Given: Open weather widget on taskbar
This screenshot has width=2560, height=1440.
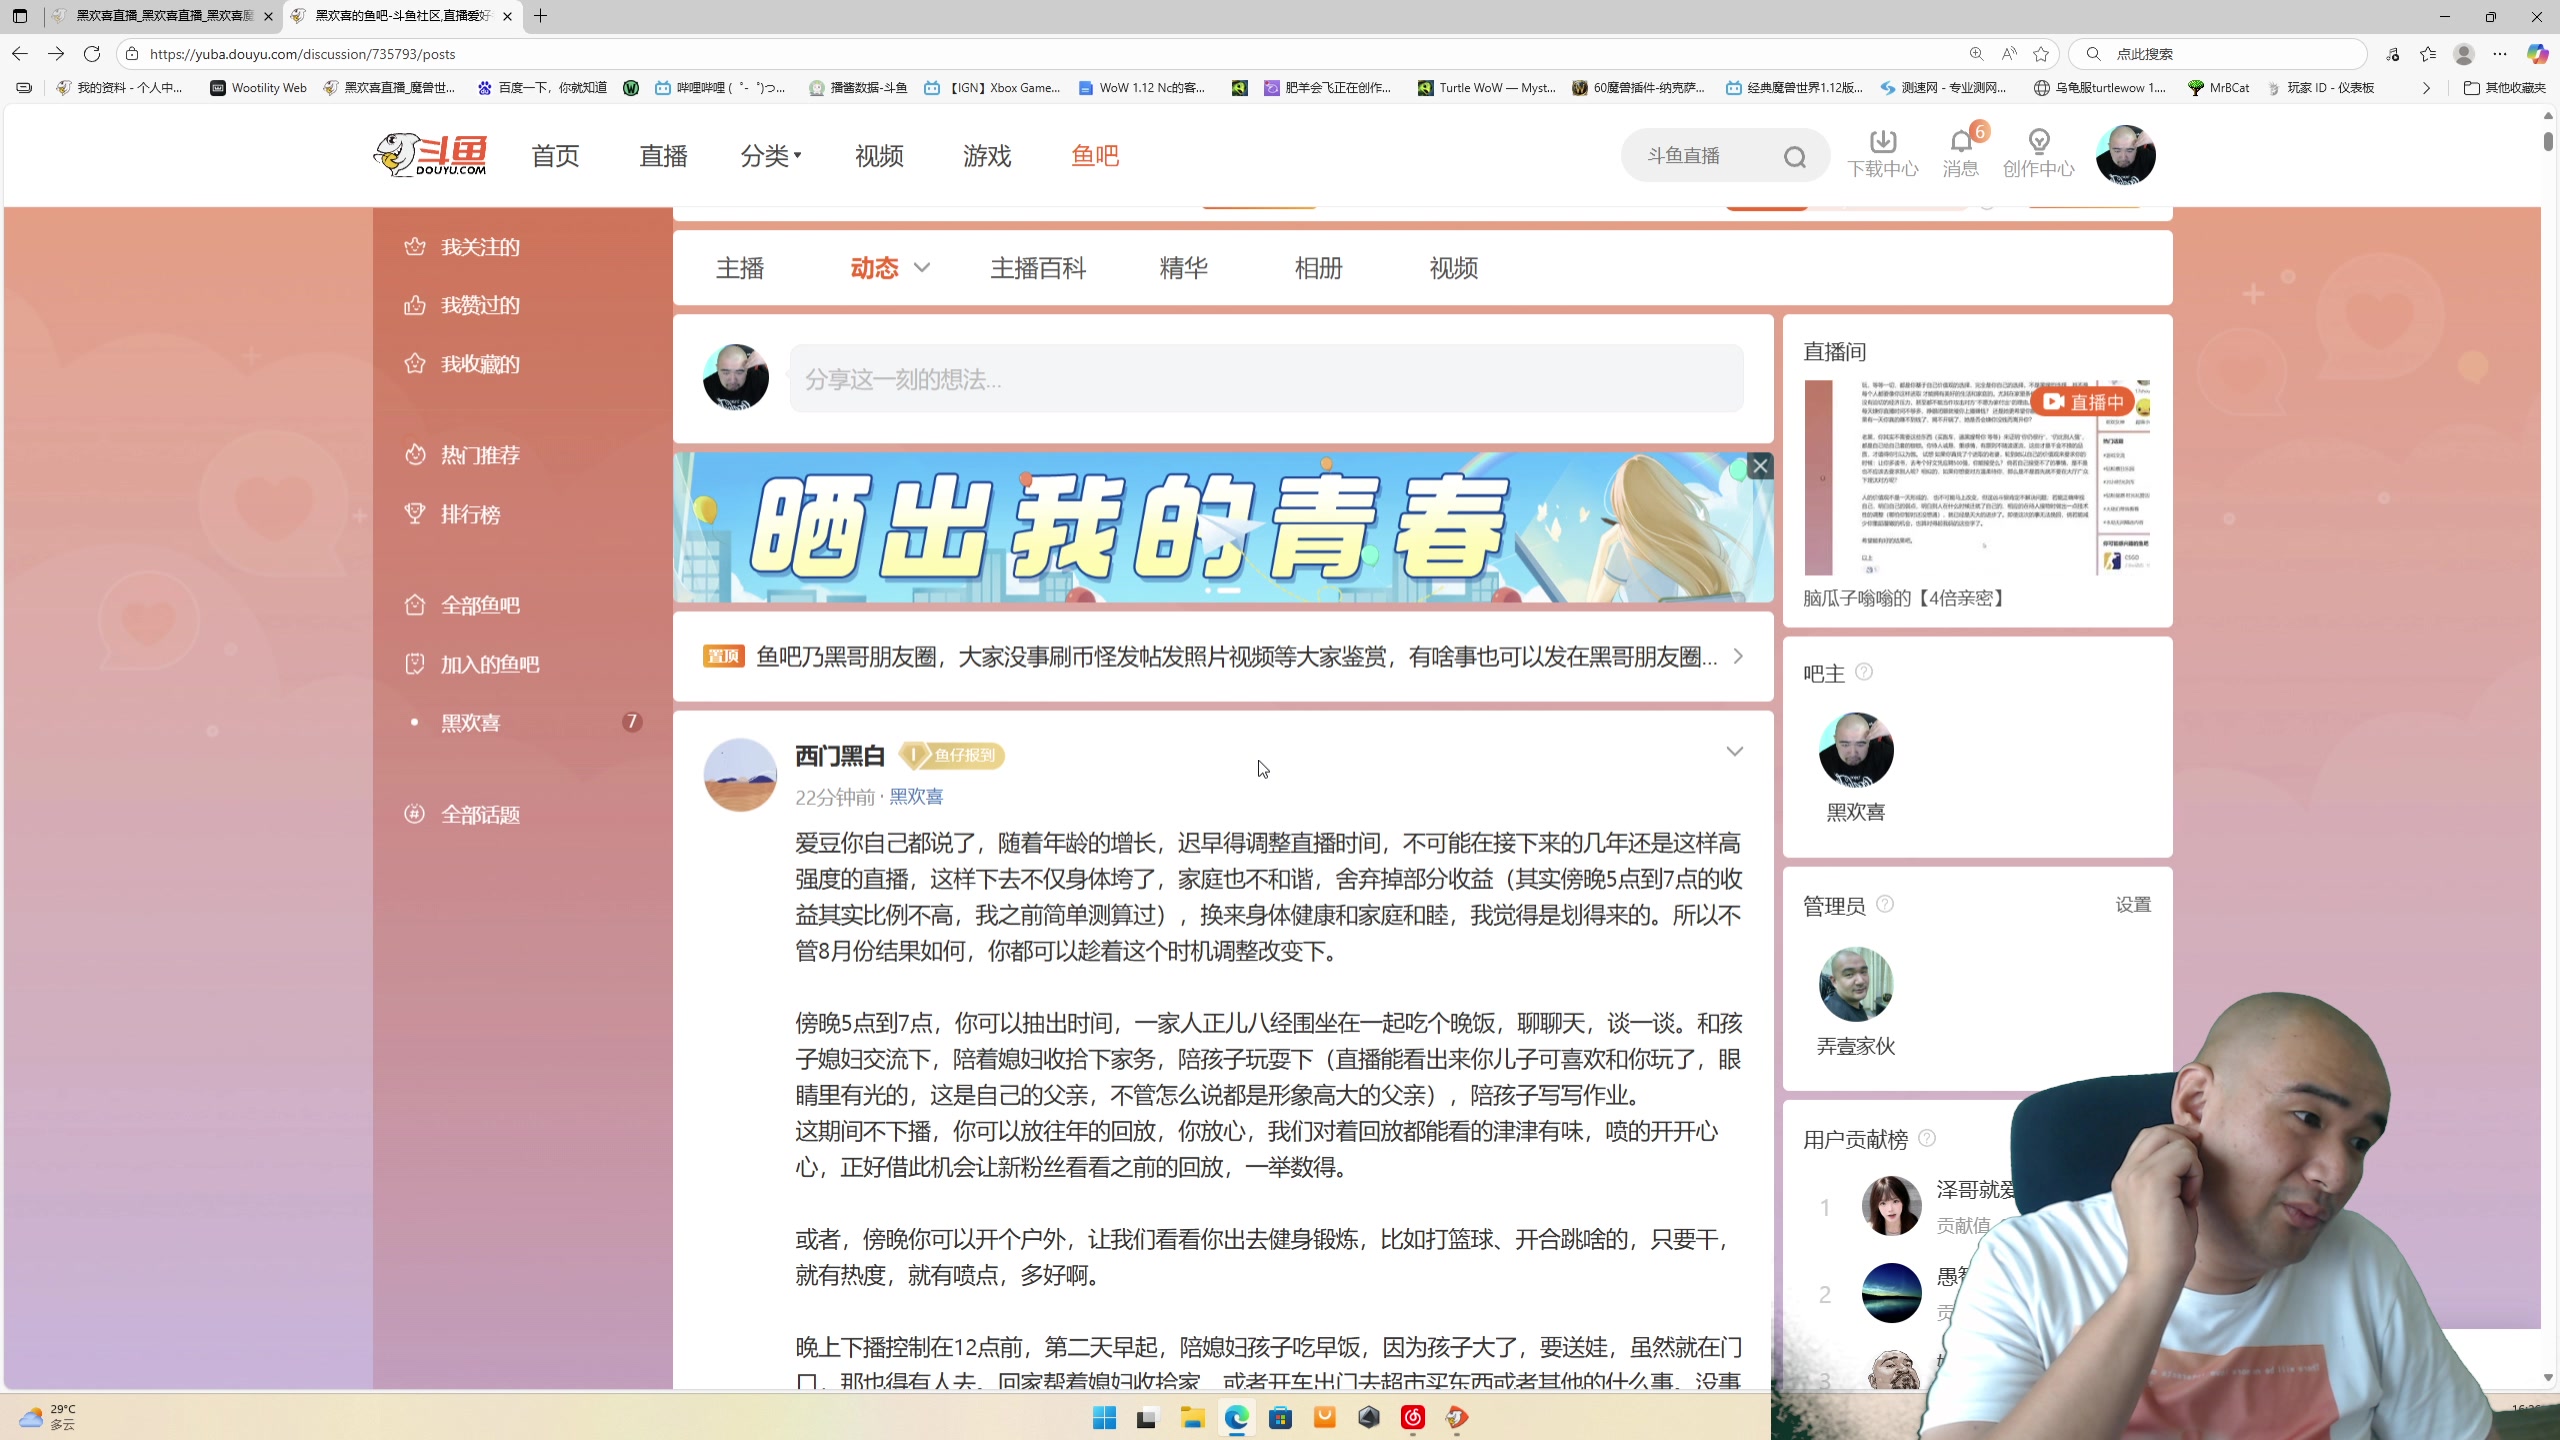Looking at the screenshot, I should tap(48, 1417).
